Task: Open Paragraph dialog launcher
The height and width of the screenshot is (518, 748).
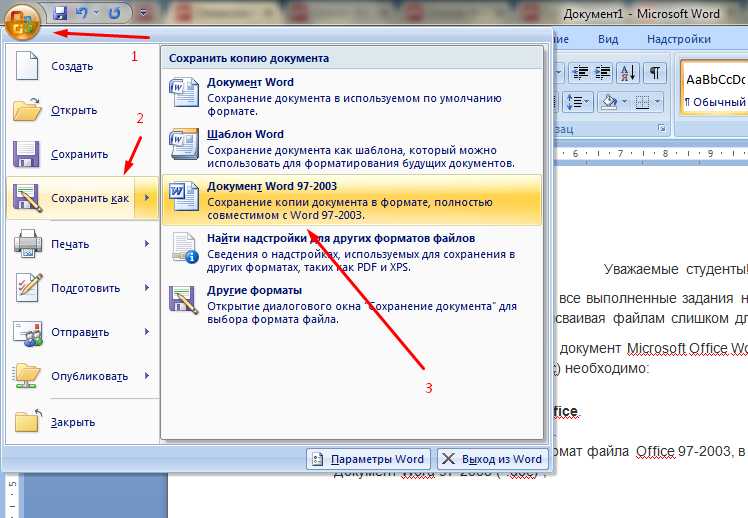Action: point(662,128)
